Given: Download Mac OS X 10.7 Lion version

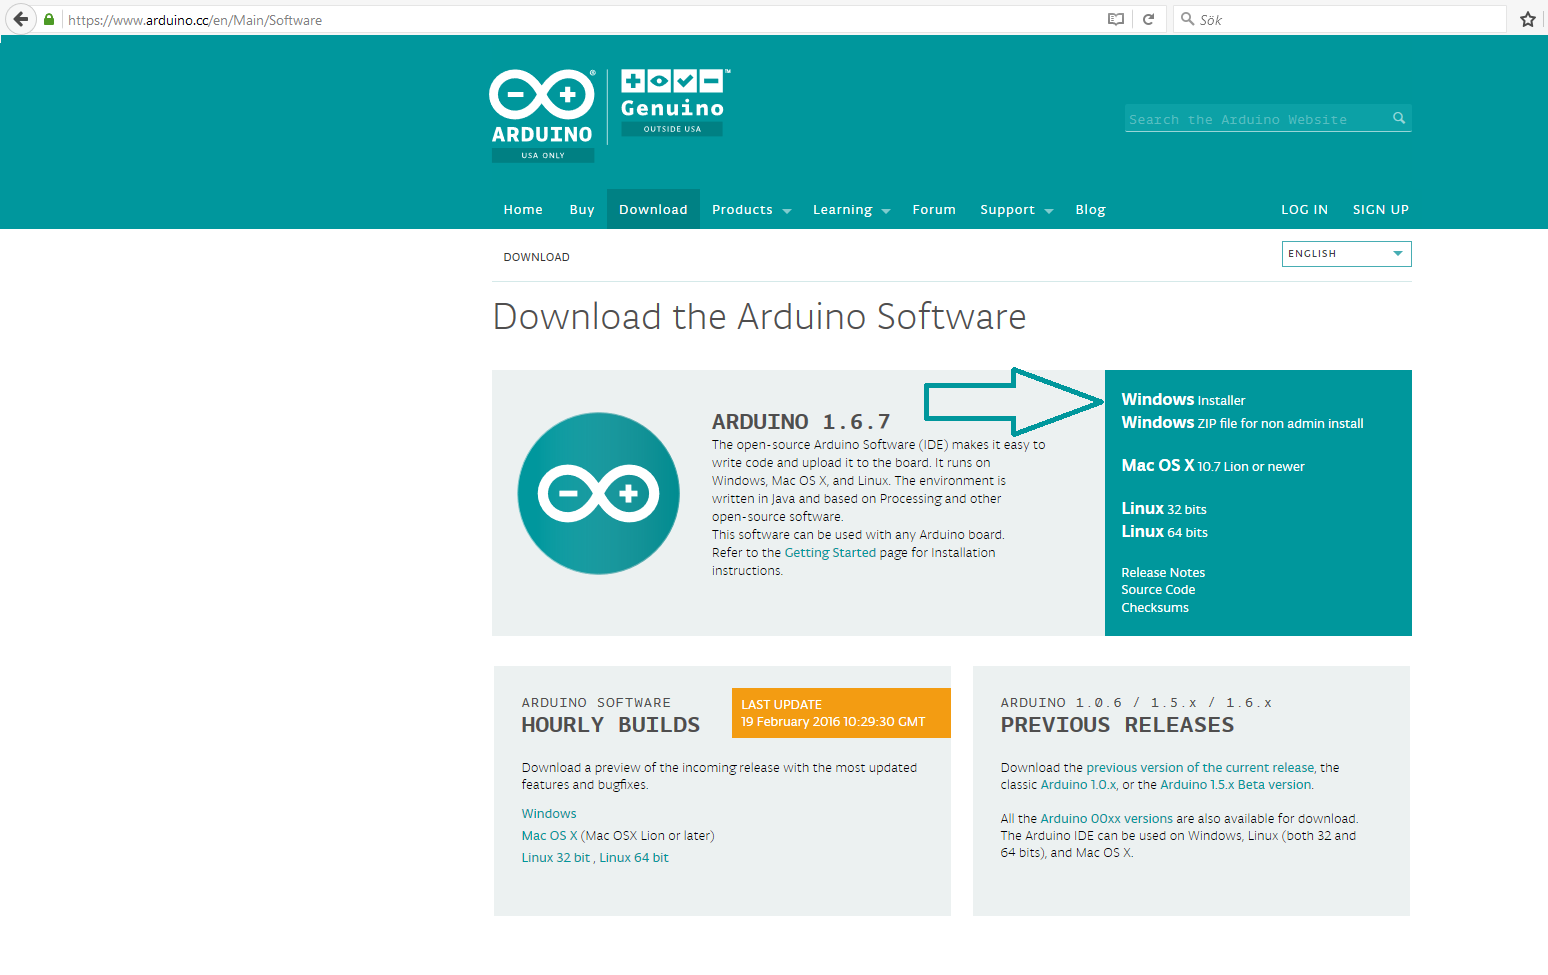Looking at the screenshot, I should tap(1213, 466).
